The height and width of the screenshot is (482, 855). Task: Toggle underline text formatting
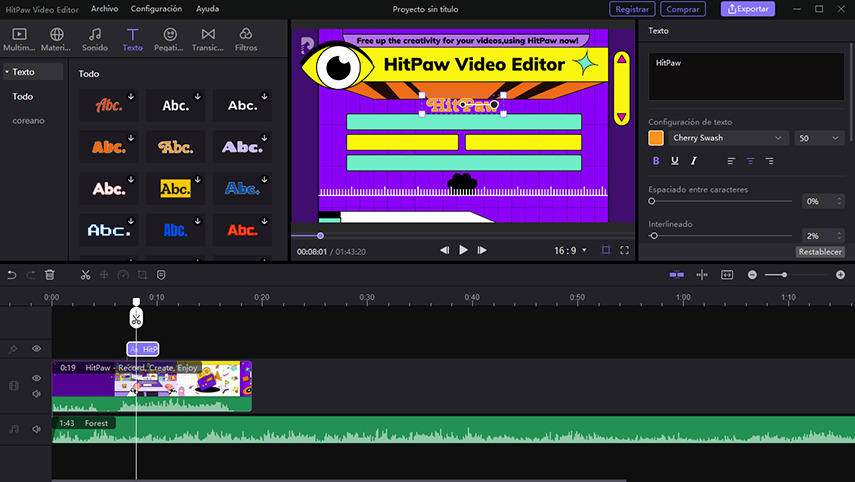[675, 161]
